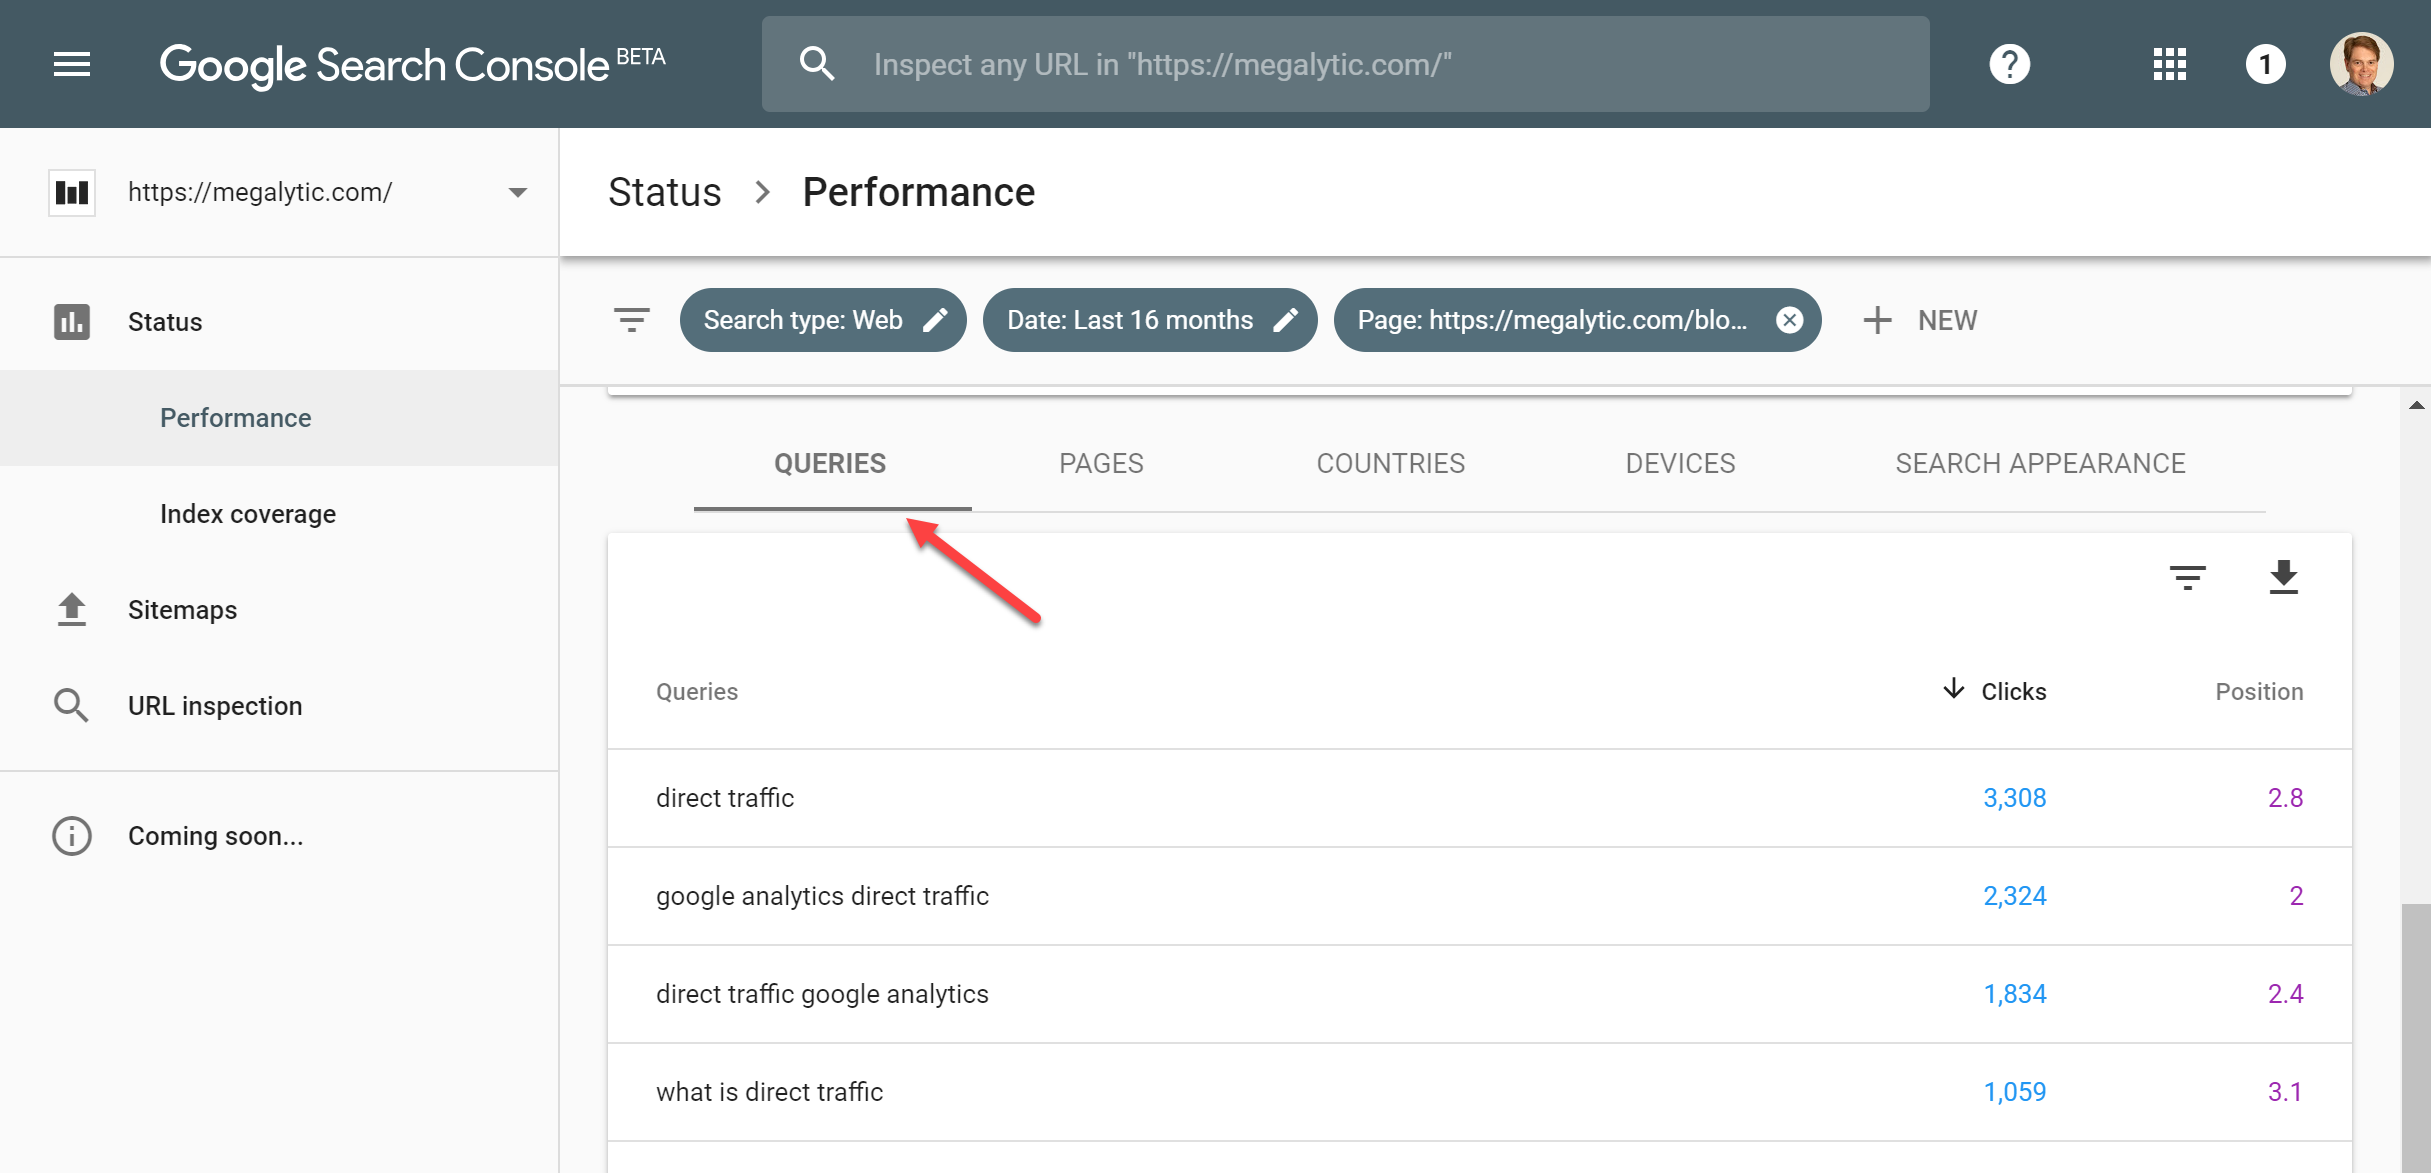Click the help question mark icon
The image size is (2431, 1173).
pos(2009,65)
